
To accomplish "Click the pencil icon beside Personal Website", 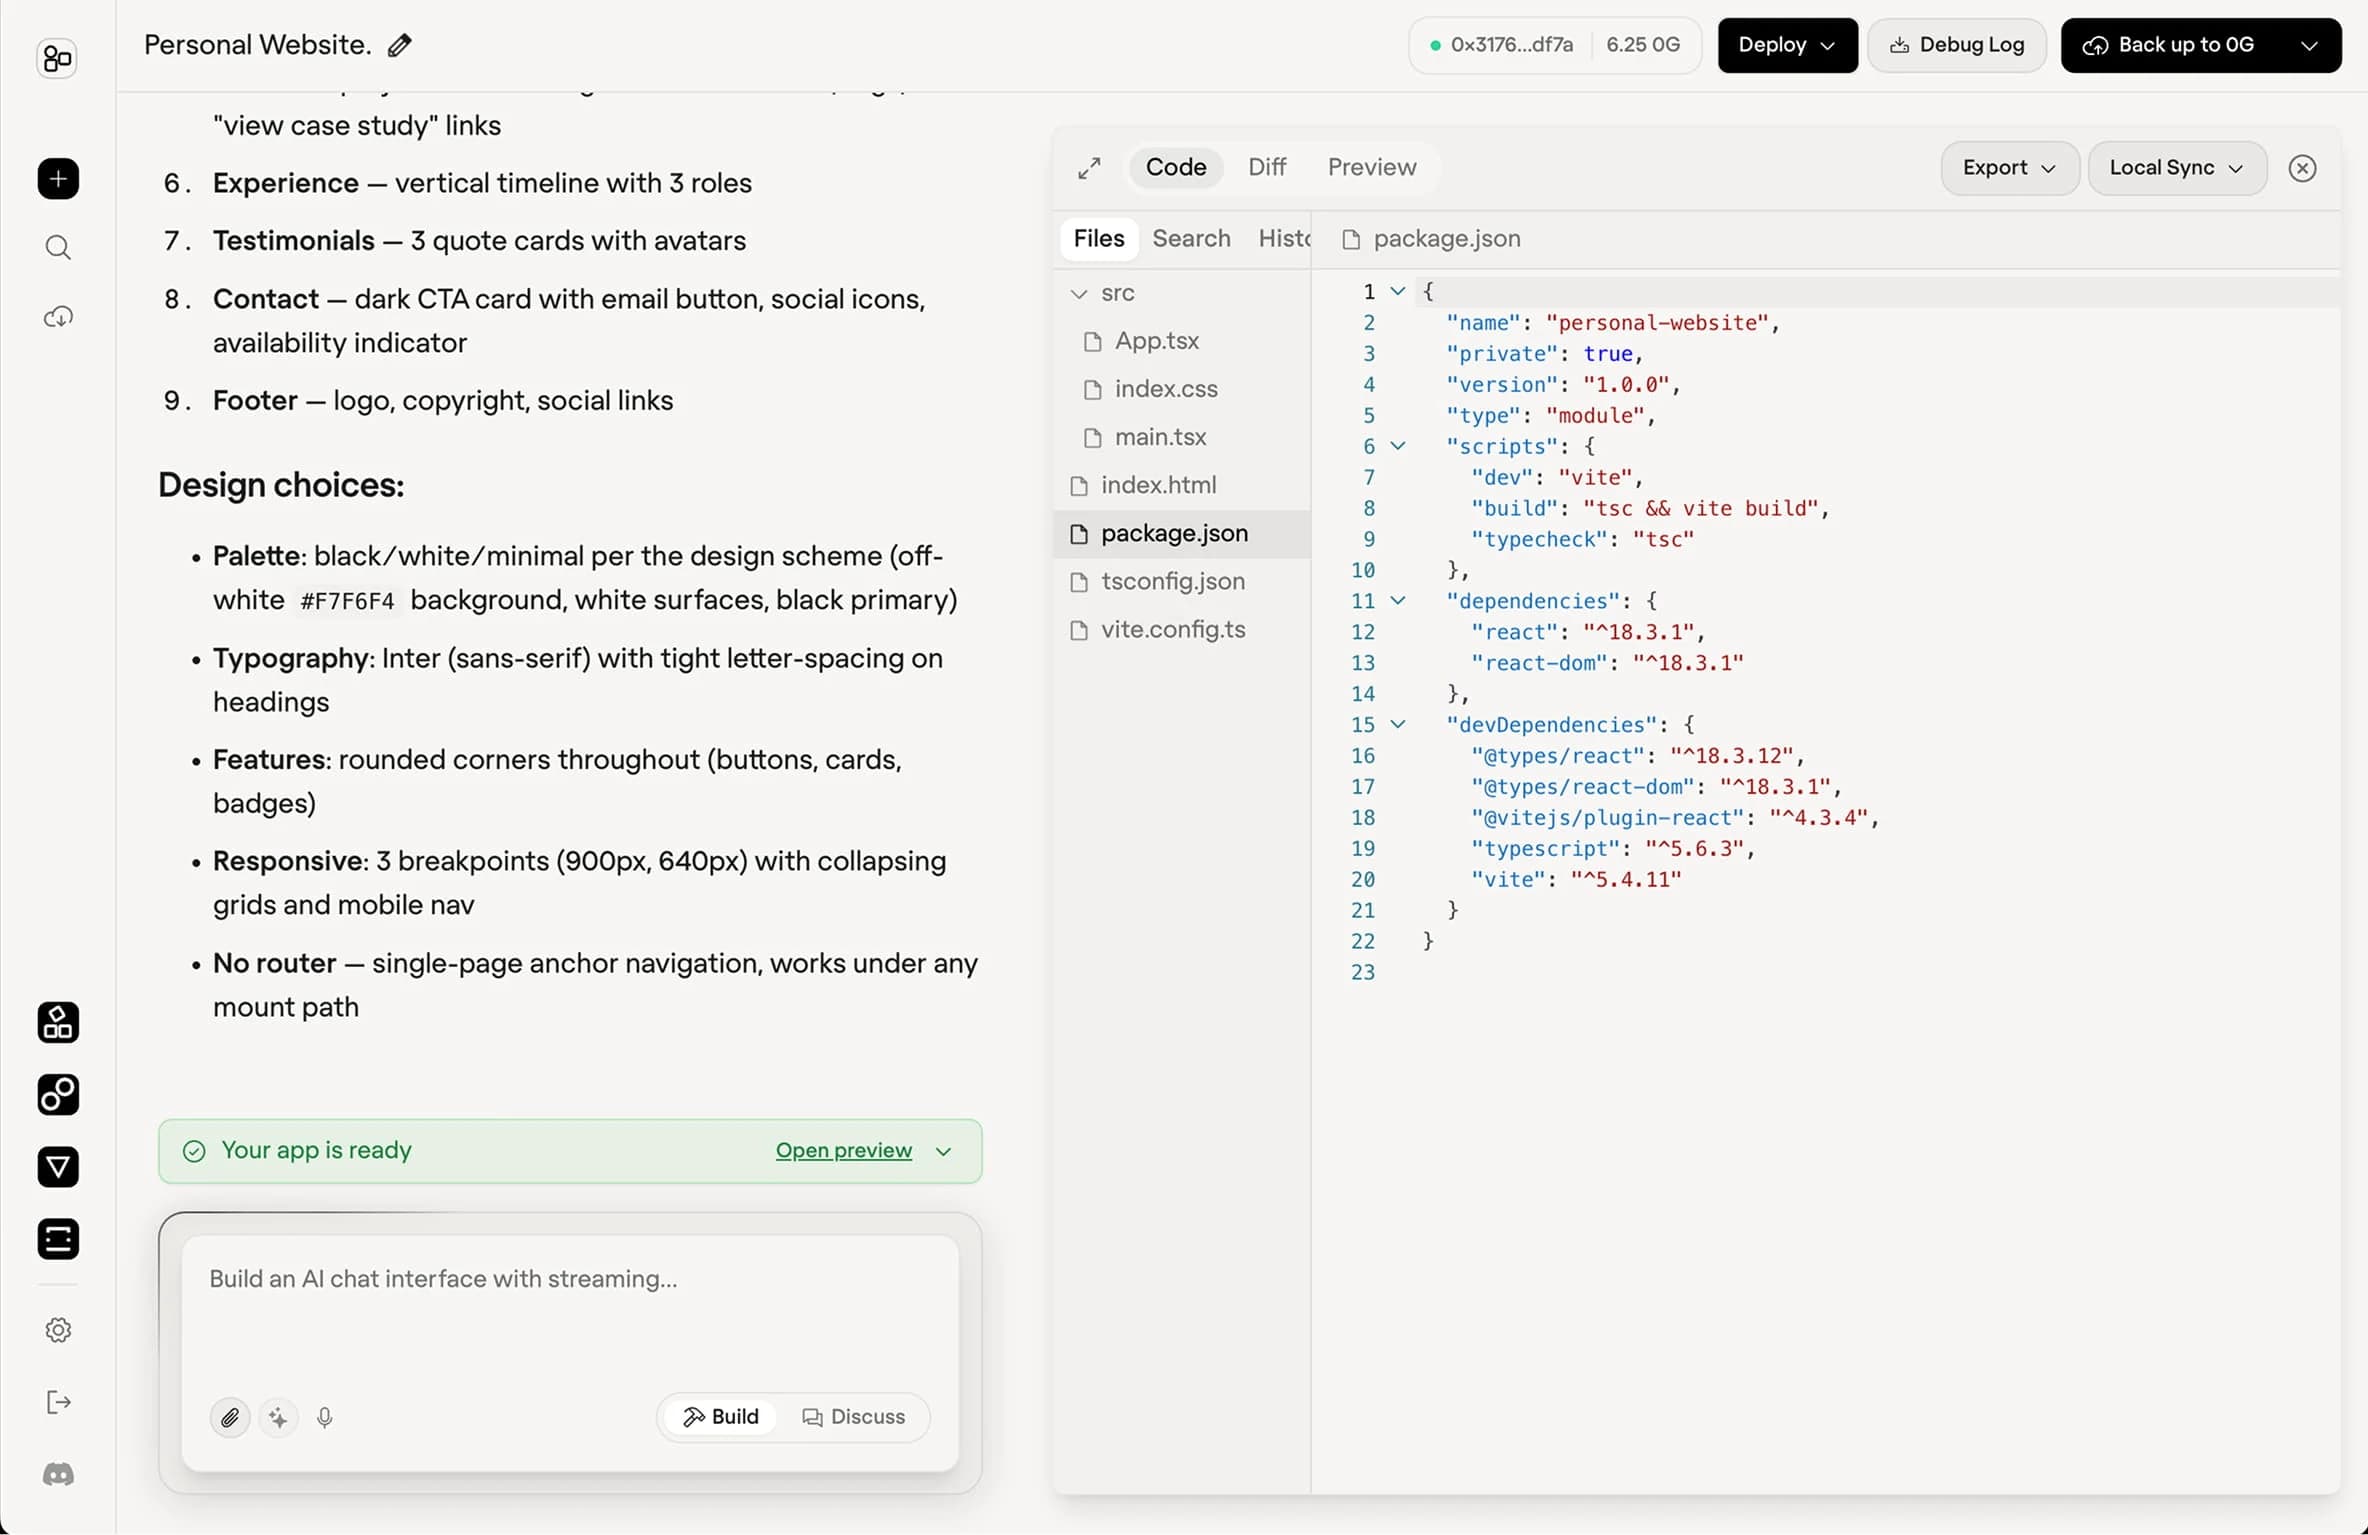I will [x=399, y=45].
